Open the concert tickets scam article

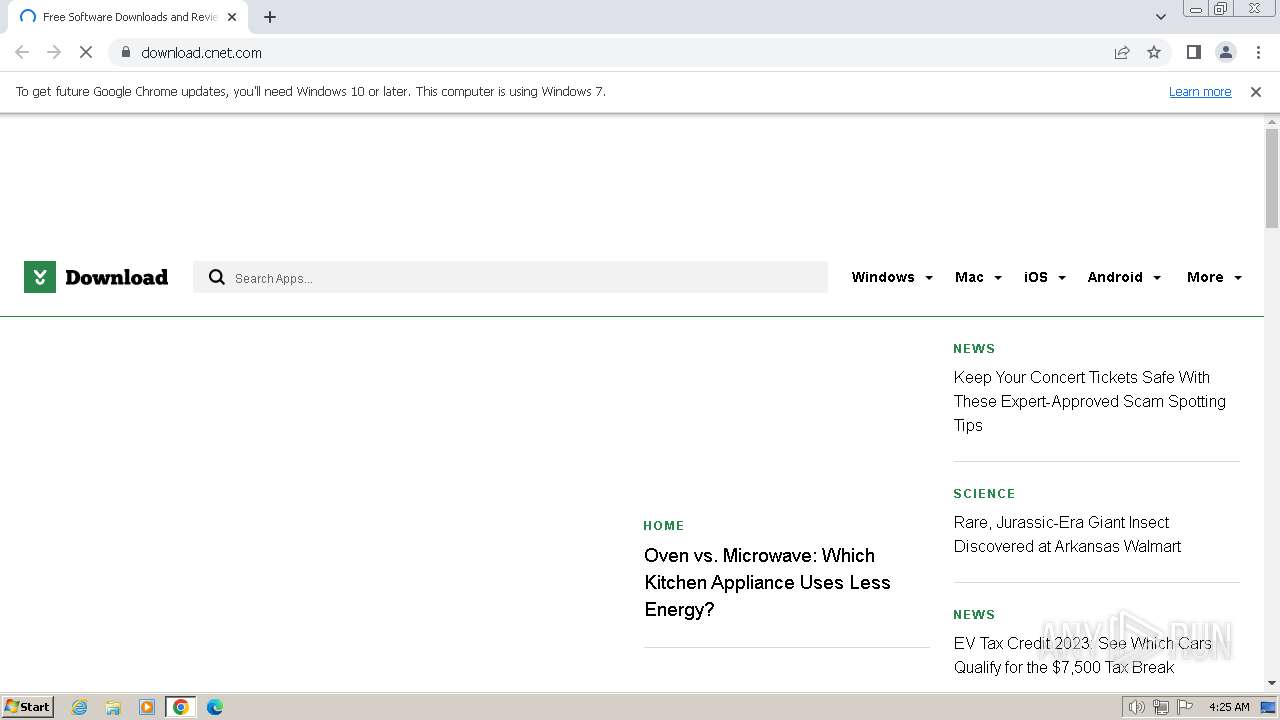coord(1089,401)
